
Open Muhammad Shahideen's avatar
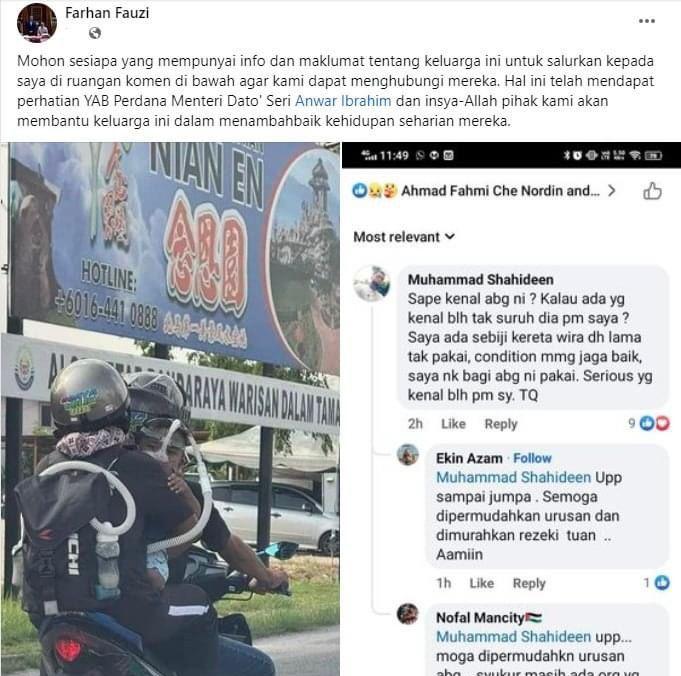point(372,283)
